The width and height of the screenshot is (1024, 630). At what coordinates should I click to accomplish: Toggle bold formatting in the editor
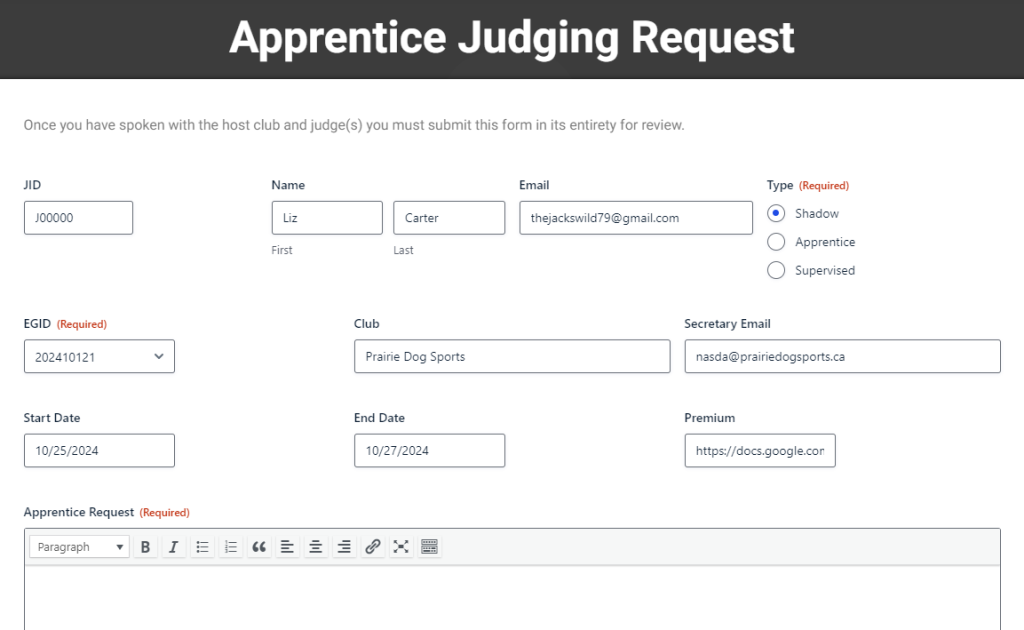coord(145,547)
